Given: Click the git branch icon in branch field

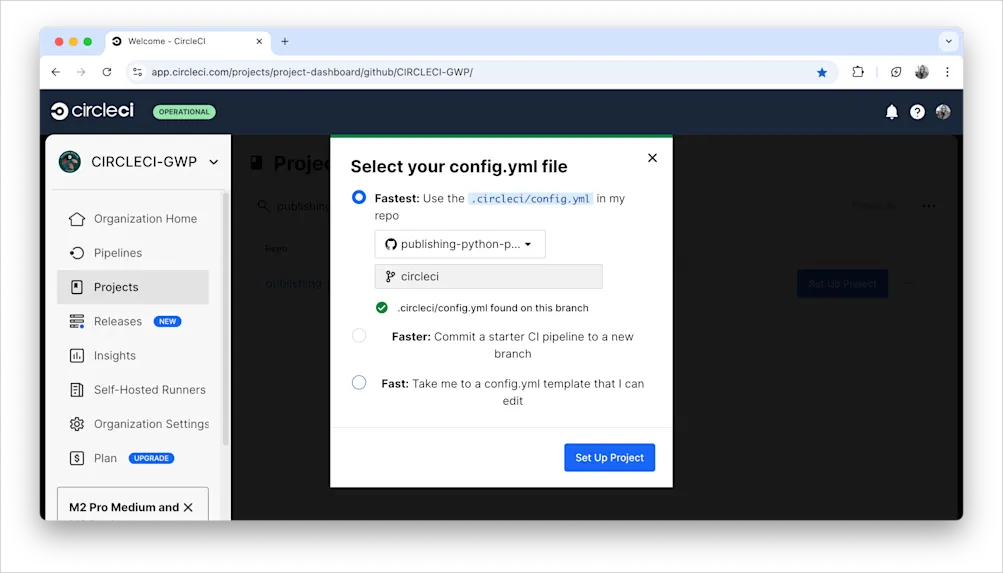Looking at the screenshot, I should 390,276.
